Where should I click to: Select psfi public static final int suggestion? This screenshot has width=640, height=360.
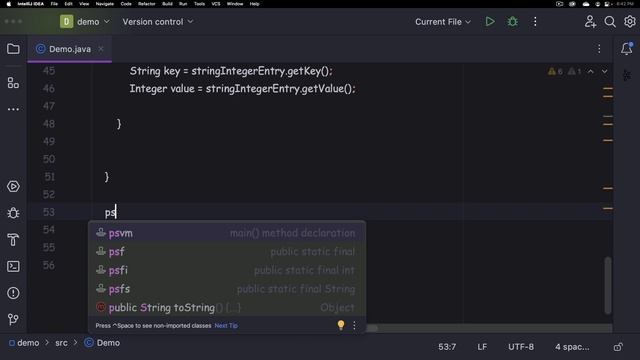[227, 270]
